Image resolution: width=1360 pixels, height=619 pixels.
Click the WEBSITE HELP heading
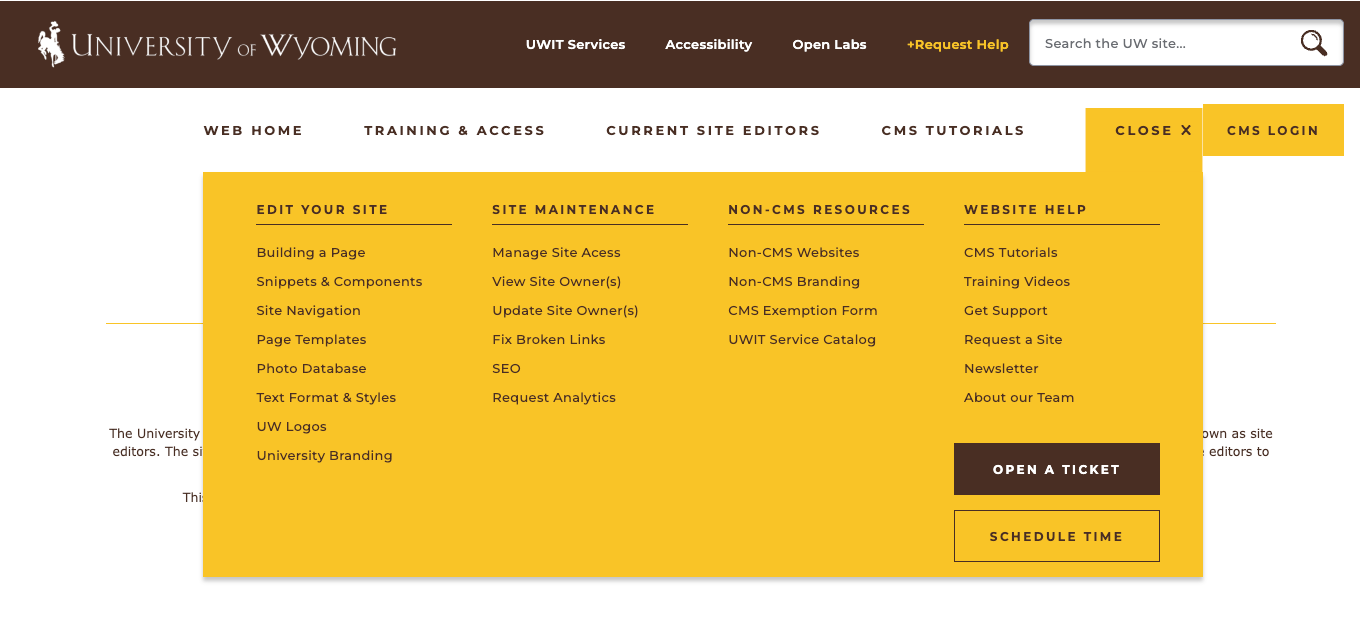coord(1025,209)
